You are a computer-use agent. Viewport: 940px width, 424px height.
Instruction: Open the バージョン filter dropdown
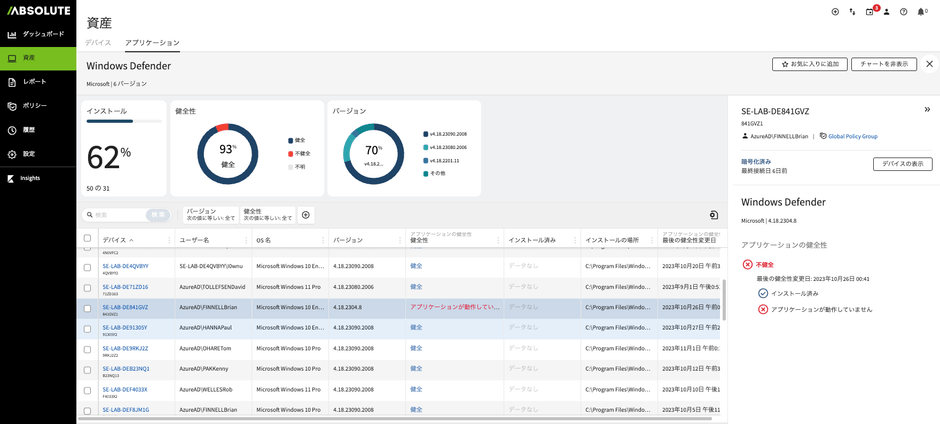210,215
